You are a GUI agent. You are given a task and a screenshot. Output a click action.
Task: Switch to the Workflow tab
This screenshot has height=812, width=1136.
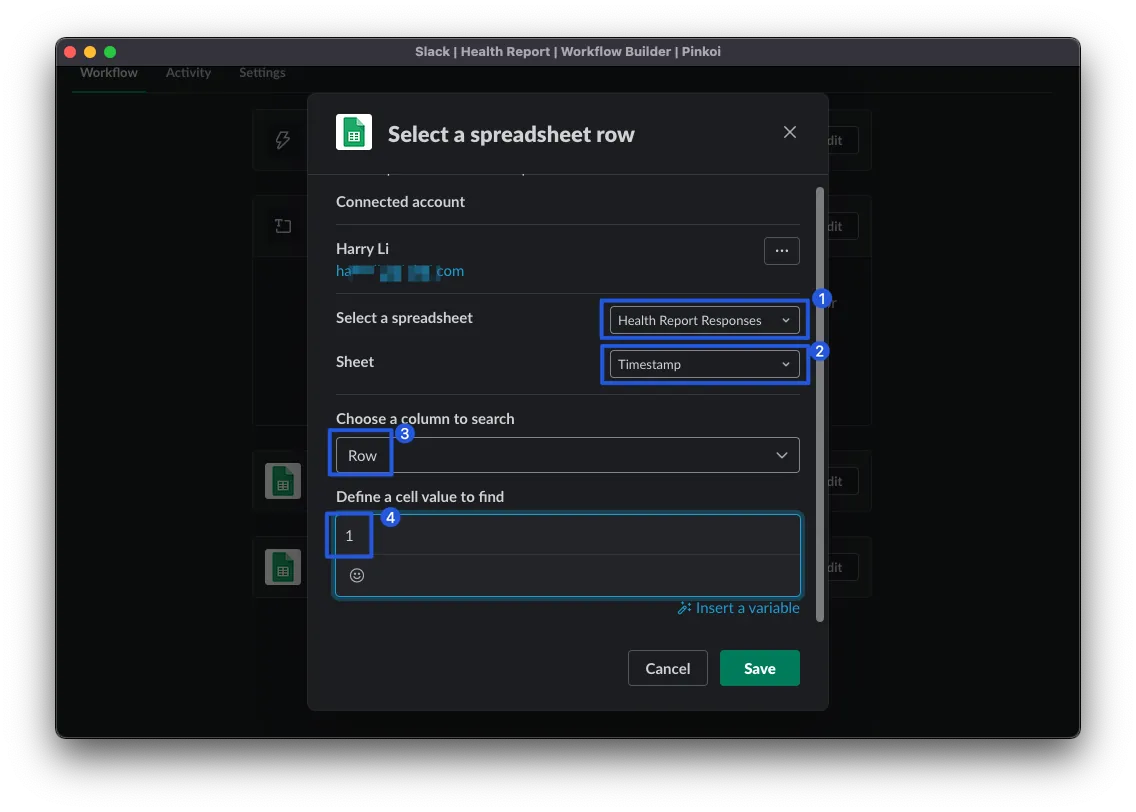click(x=109, y=73)
